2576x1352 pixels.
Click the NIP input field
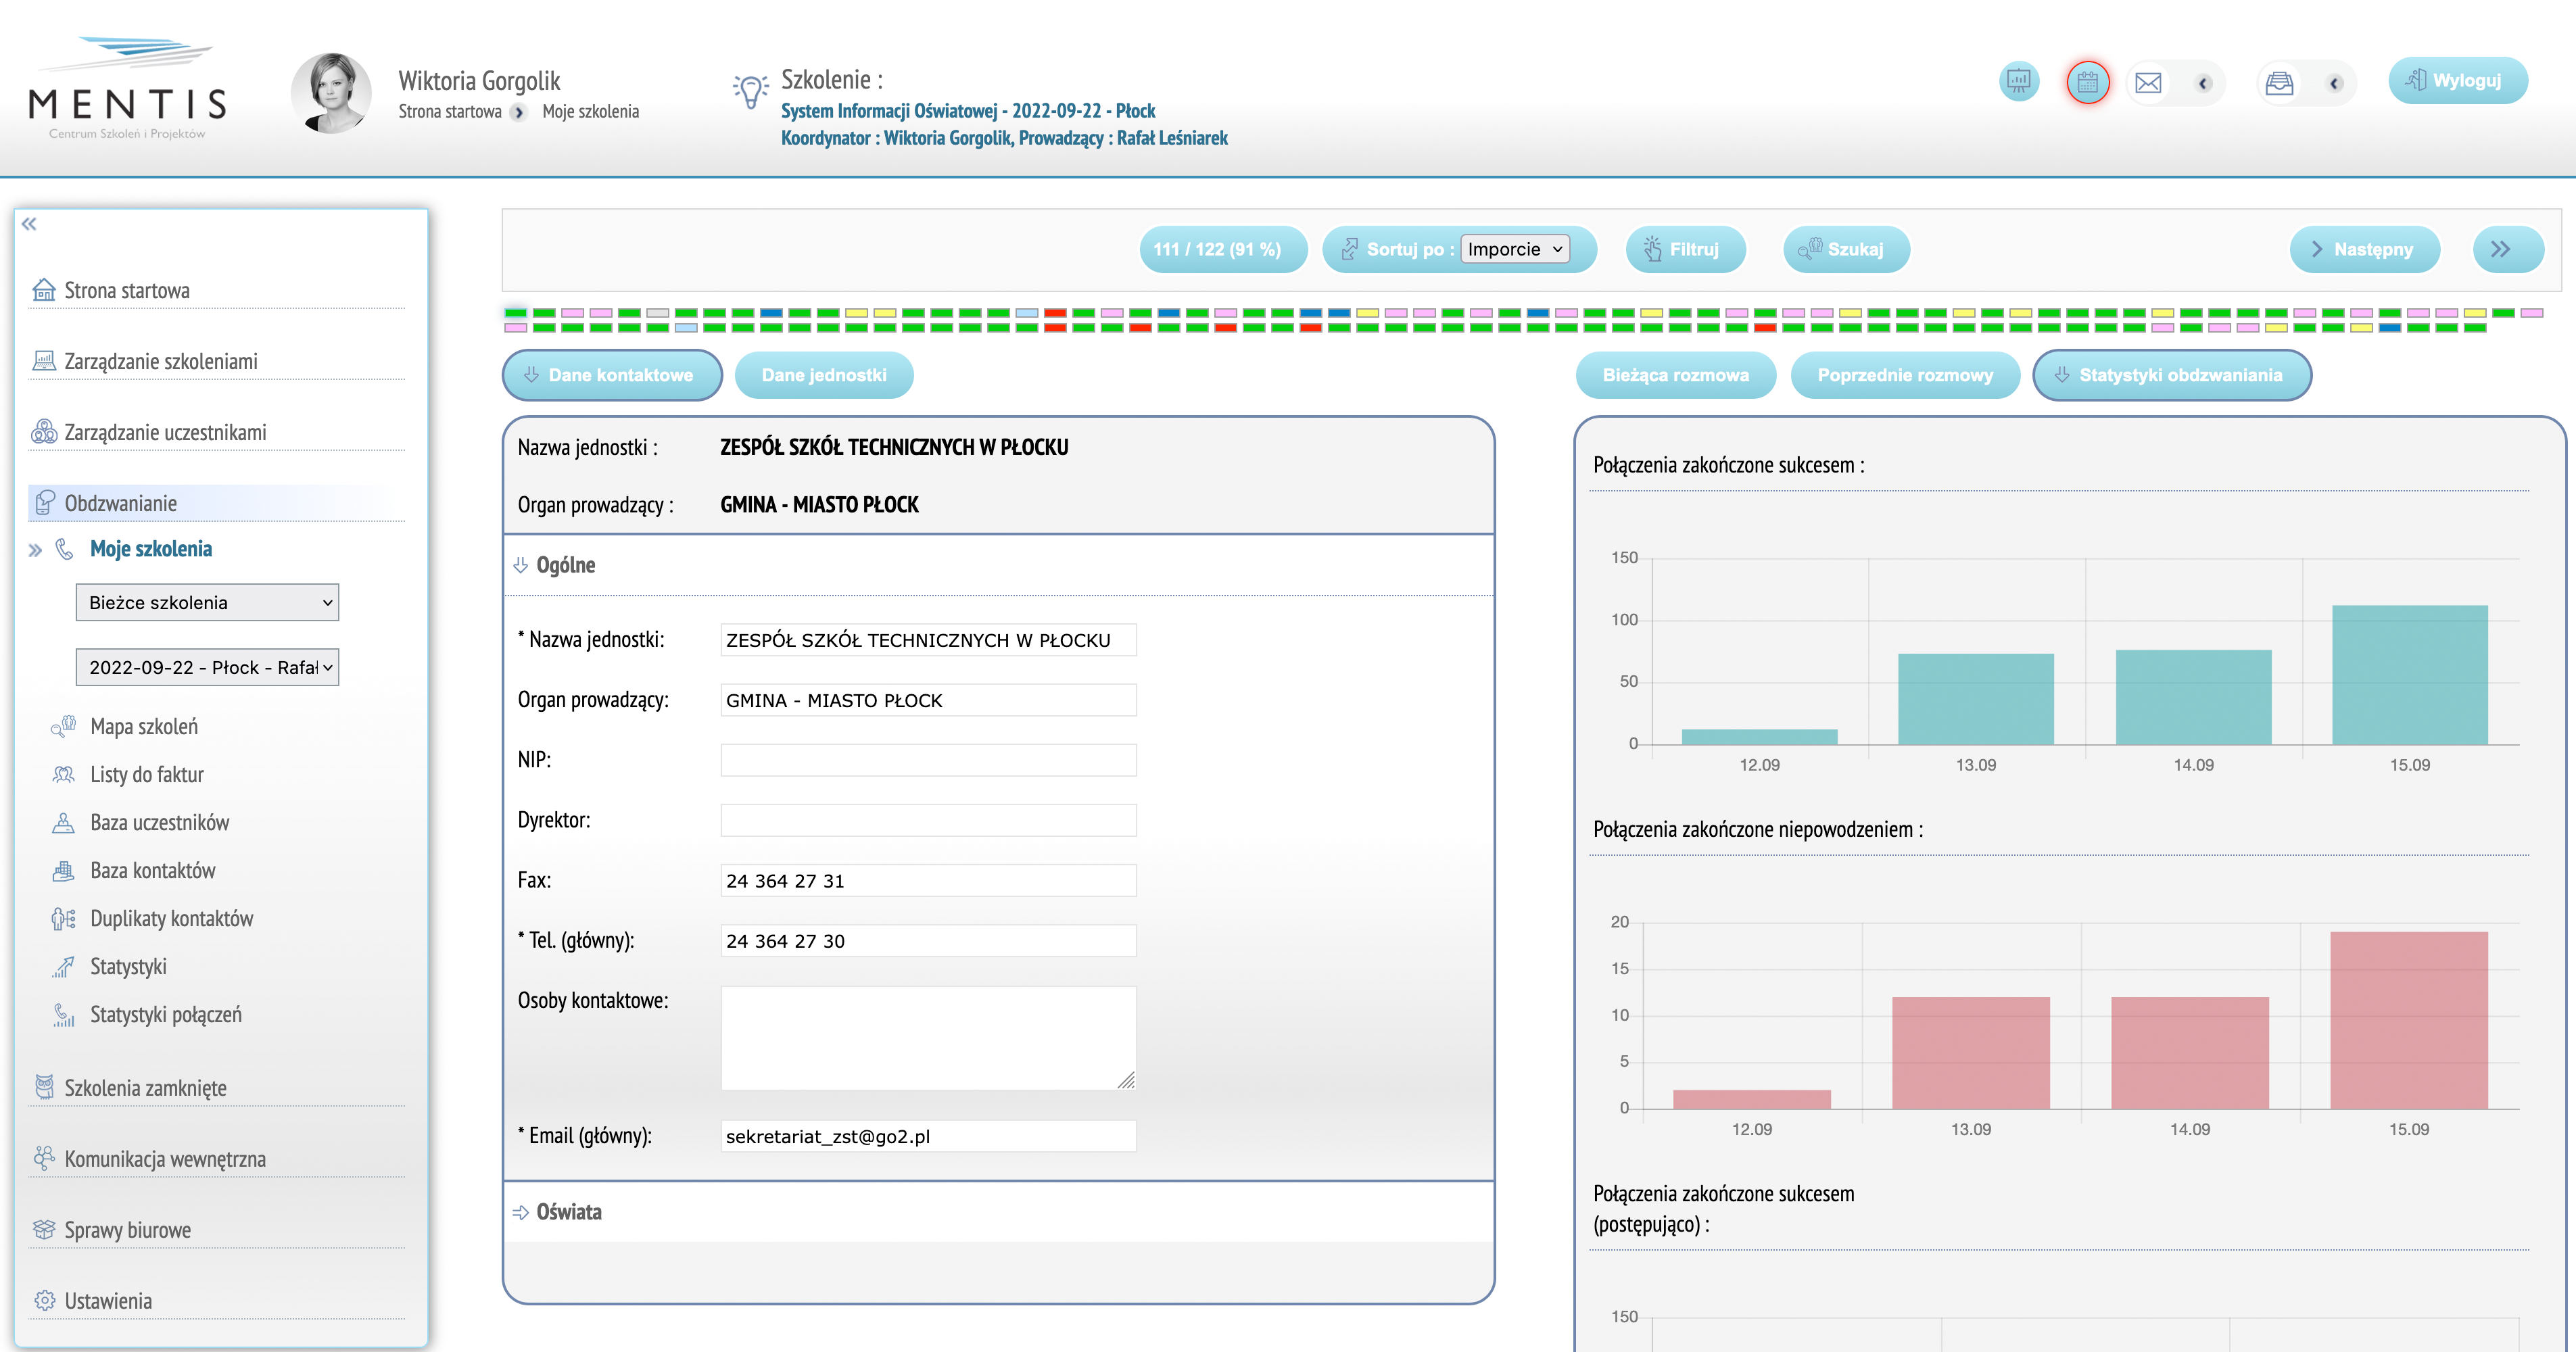click(x=928, y=760)
